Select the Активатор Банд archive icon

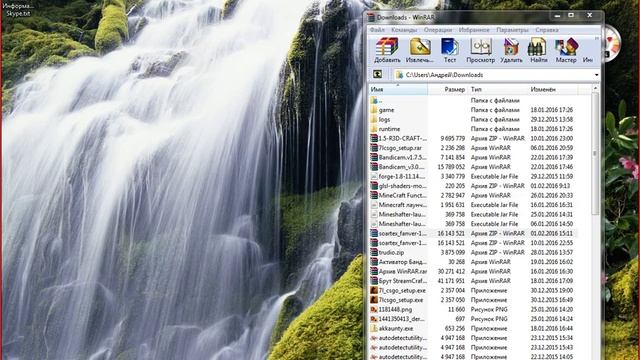pyautogui.click(x=373, y=262)
